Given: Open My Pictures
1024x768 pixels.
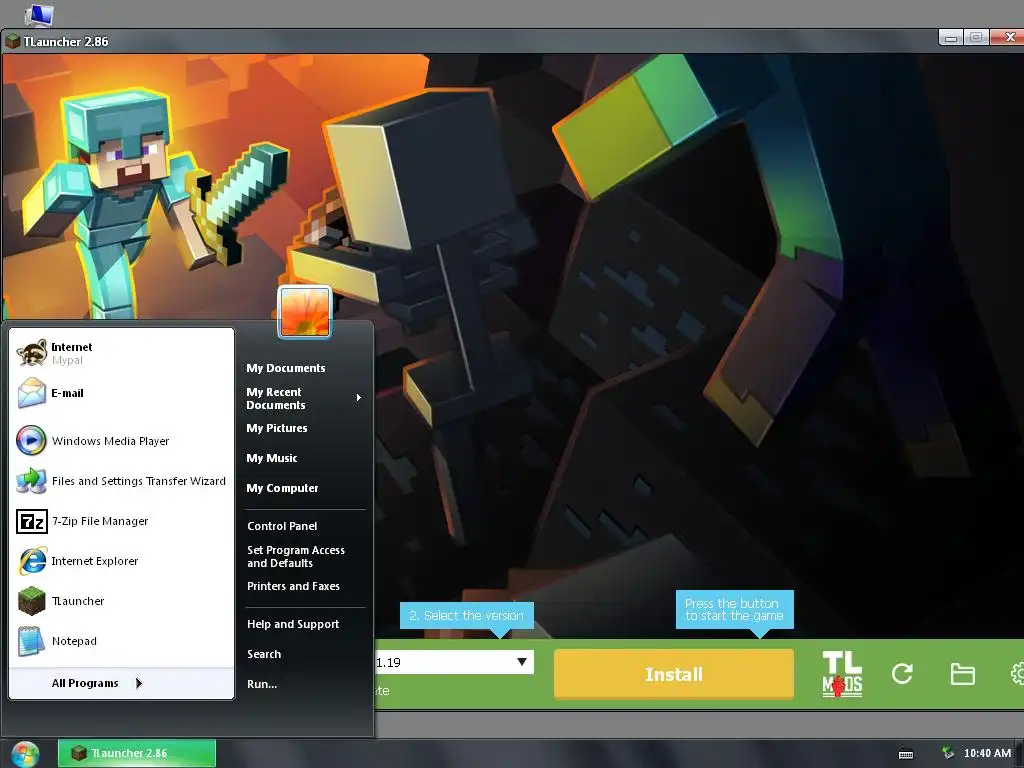Looking at the screenshot, I should point(276,428).
